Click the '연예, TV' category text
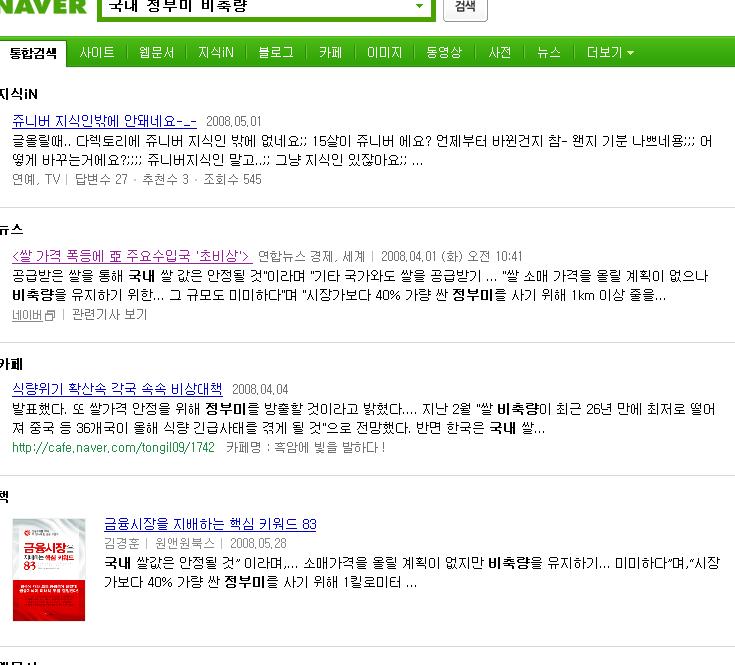The image size is (735, 665). pyautogui.click(x=36, y=179)
